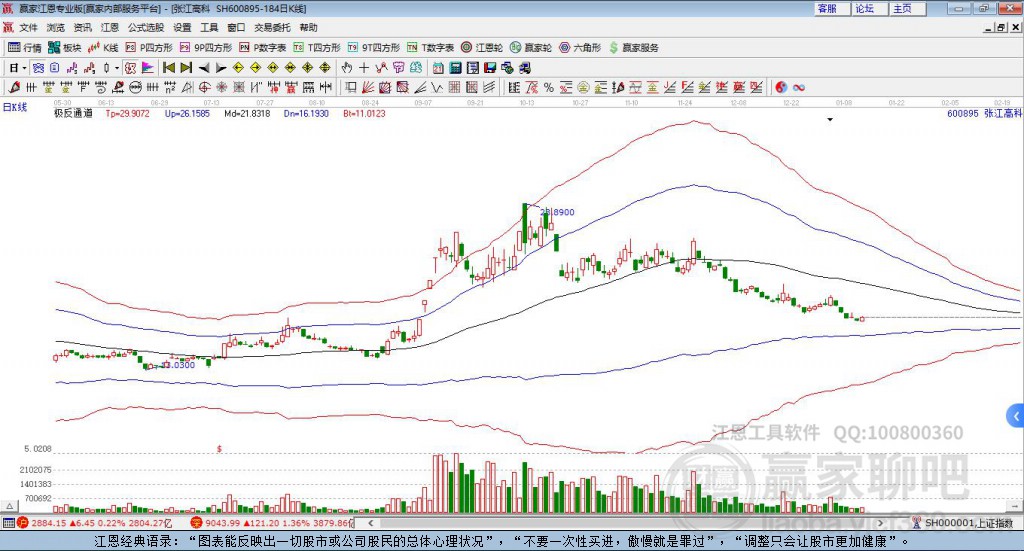Launch the 江恩轮 Gann wheel
The width and height of the screenshot is (1024, 551).
point(482,48)
